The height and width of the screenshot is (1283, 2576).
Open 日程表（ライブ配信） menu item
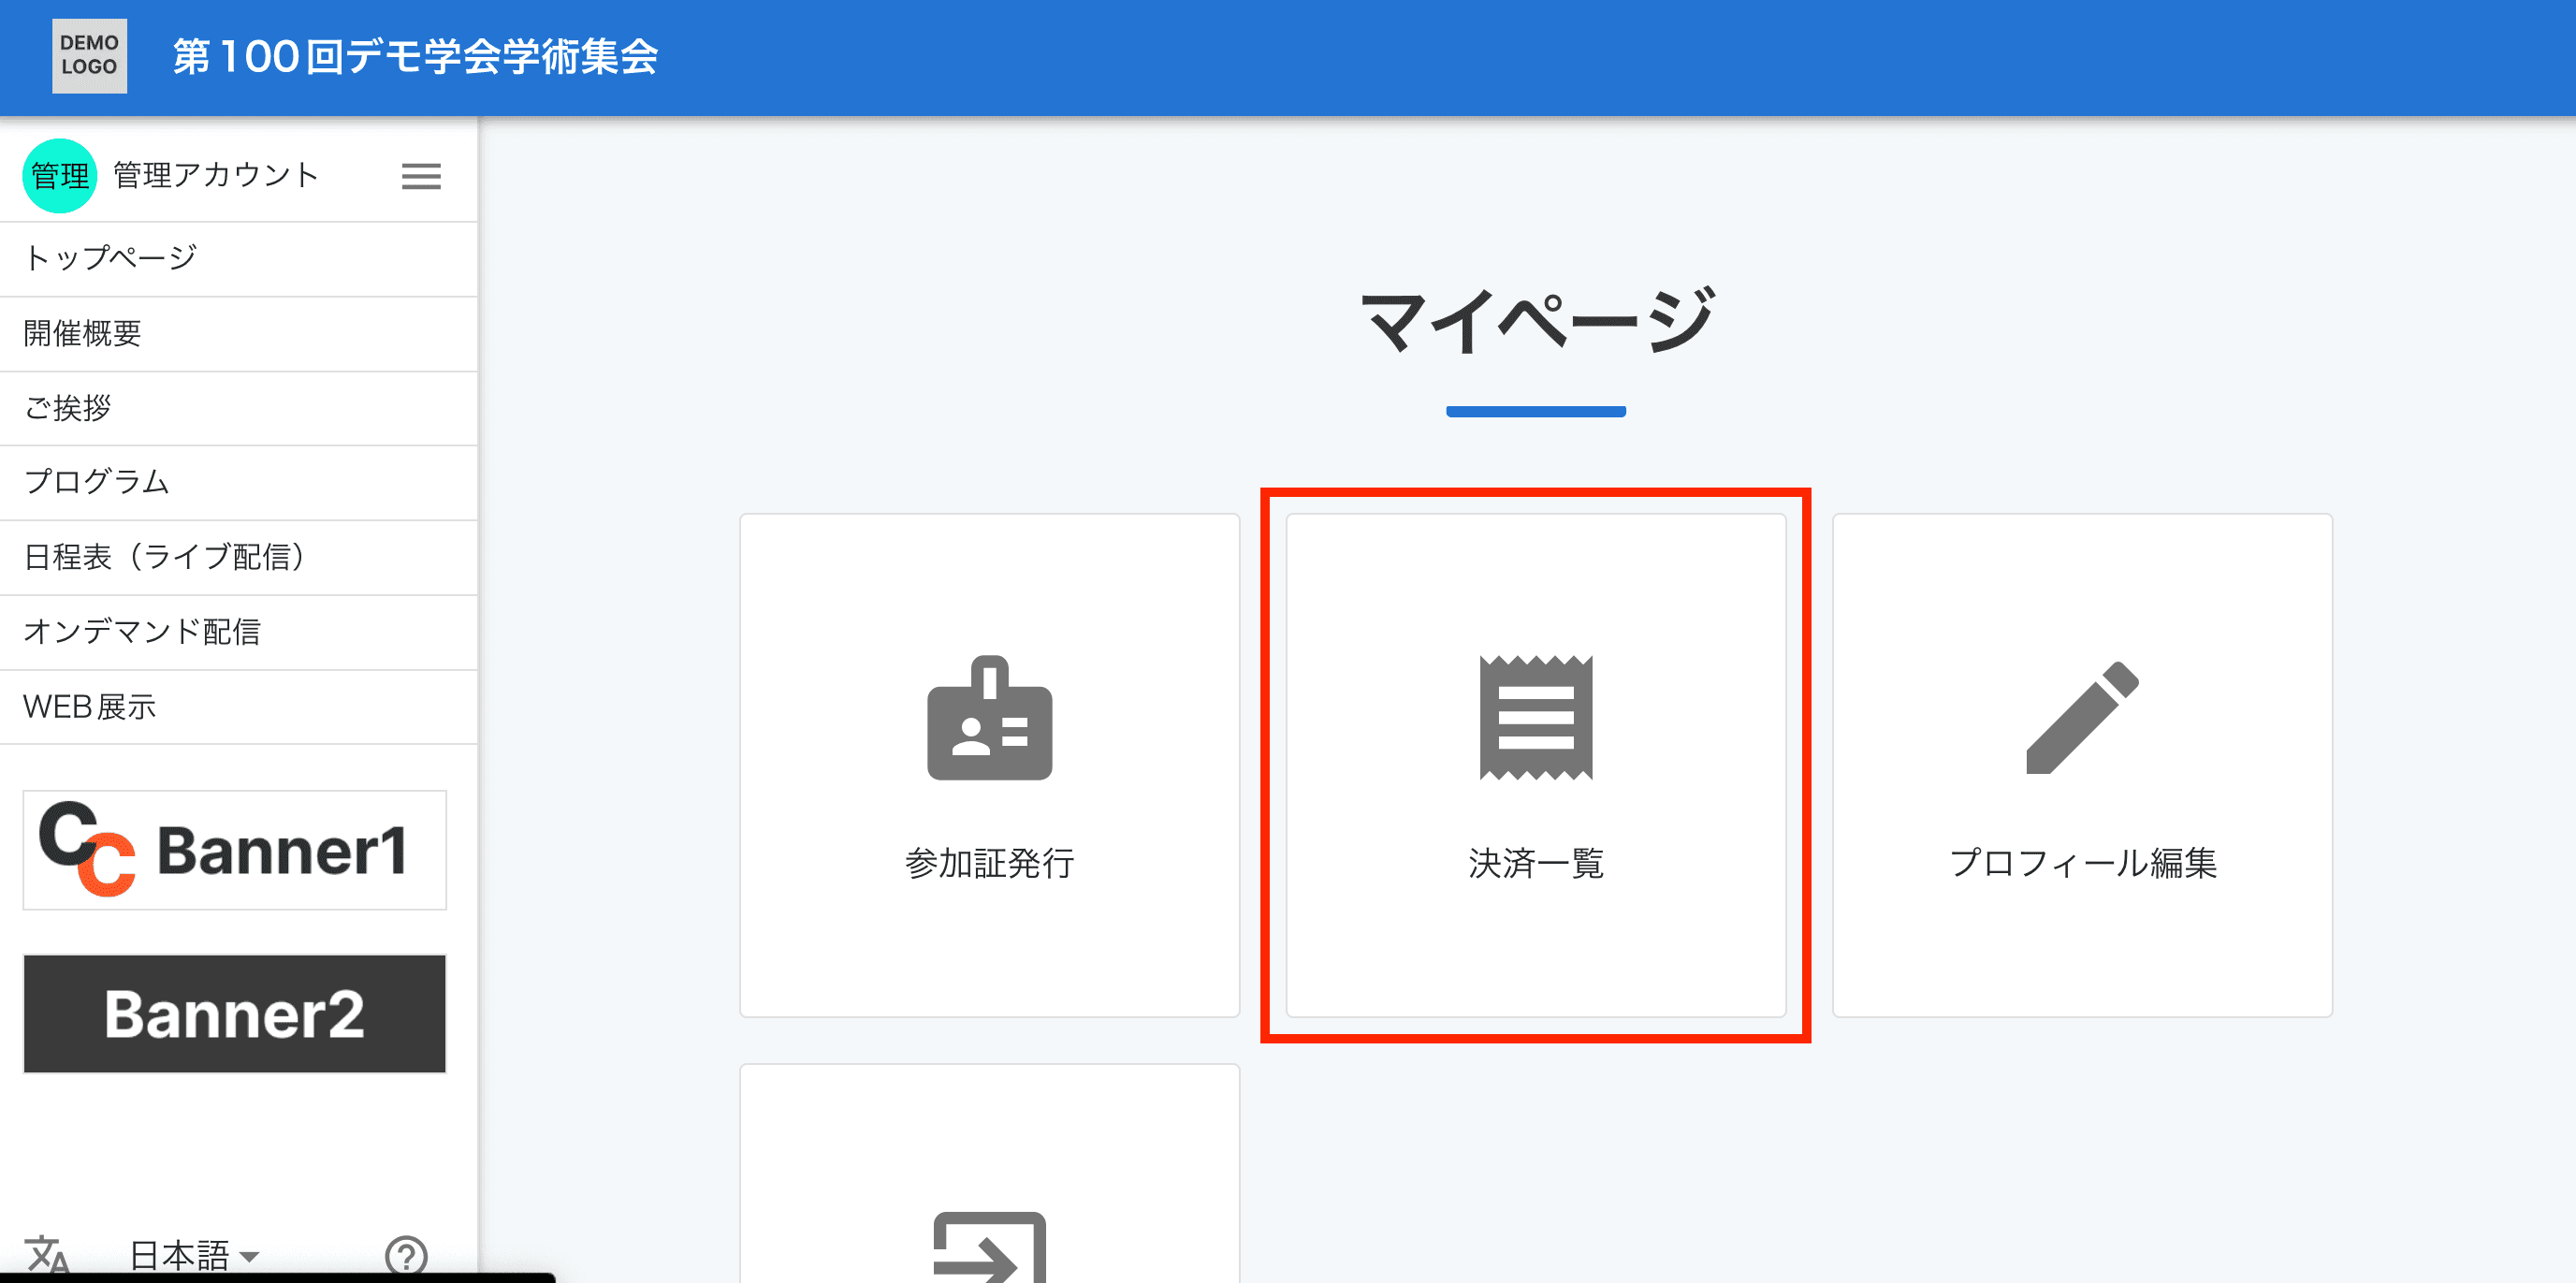point(239,557)
